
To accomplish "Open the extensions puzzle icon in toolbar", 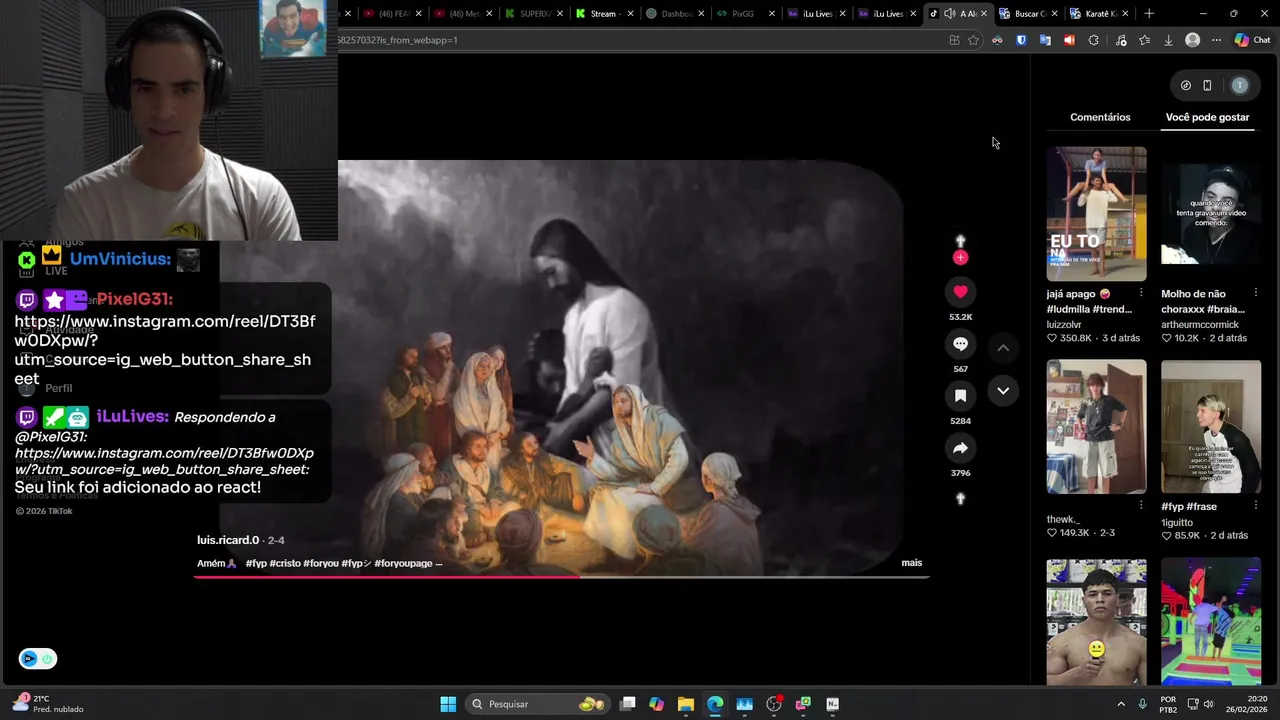I will [x=1093, y=40].
